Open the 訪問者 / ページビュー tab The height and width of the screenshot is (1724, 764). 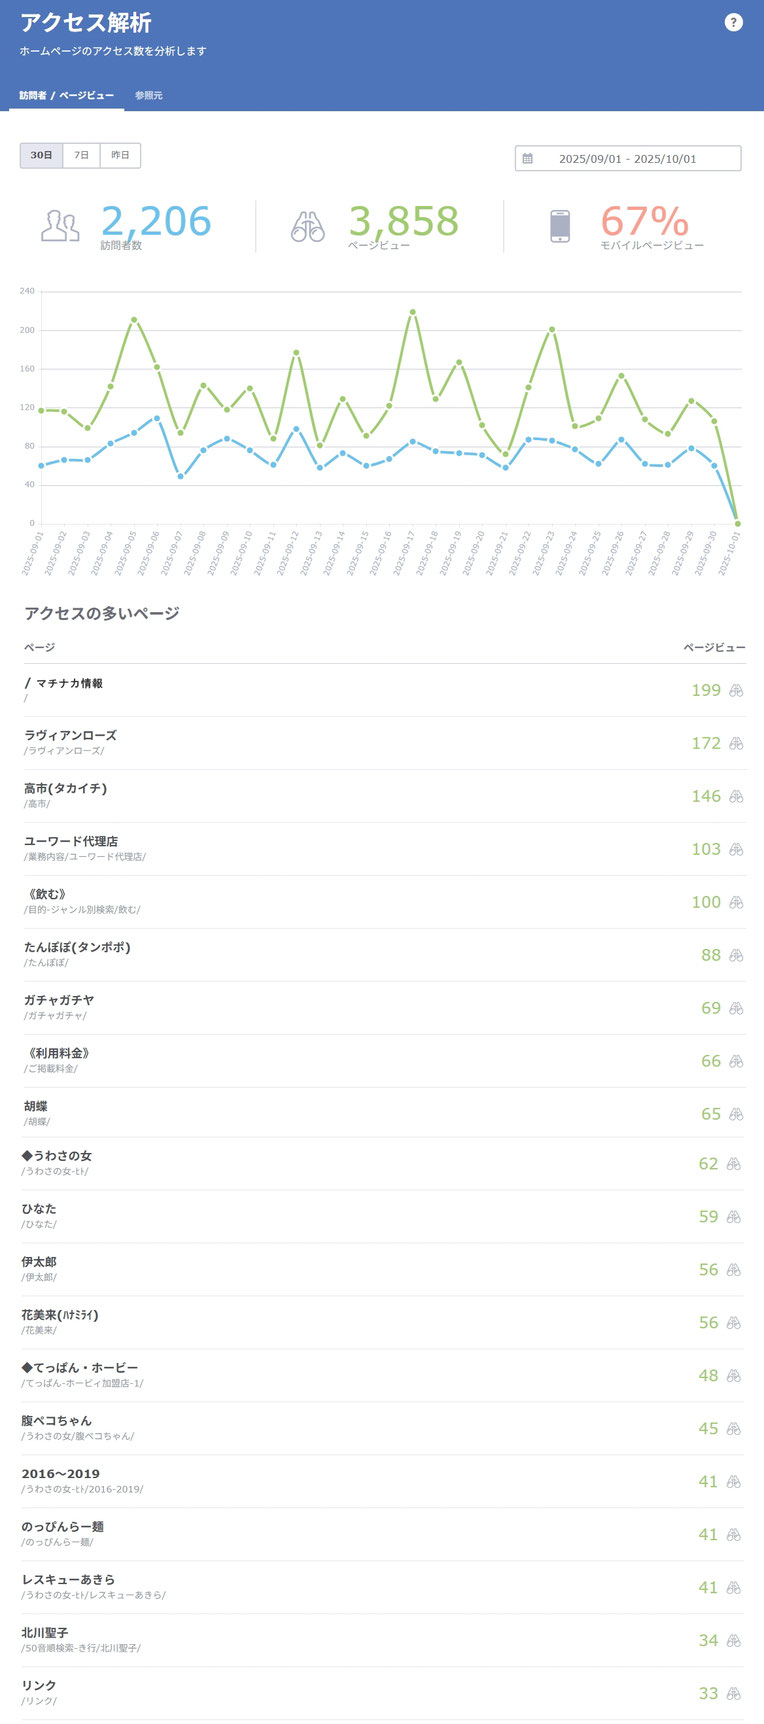66,96
